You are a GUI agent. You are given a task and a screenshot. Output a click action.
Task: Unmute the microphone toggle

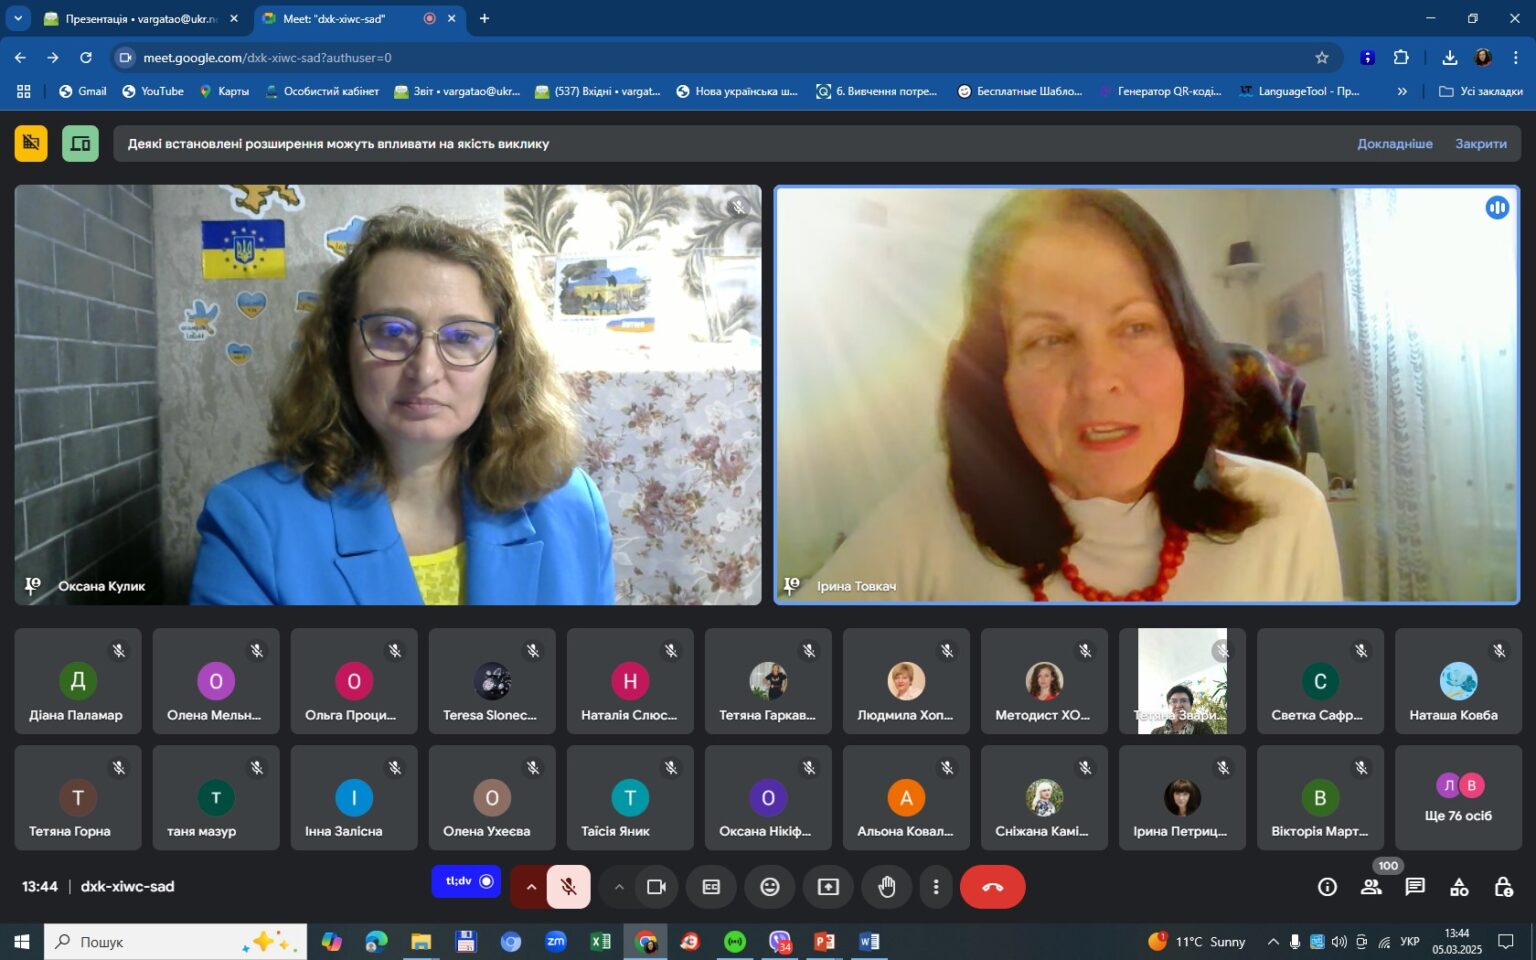click(x=569, y=887)
